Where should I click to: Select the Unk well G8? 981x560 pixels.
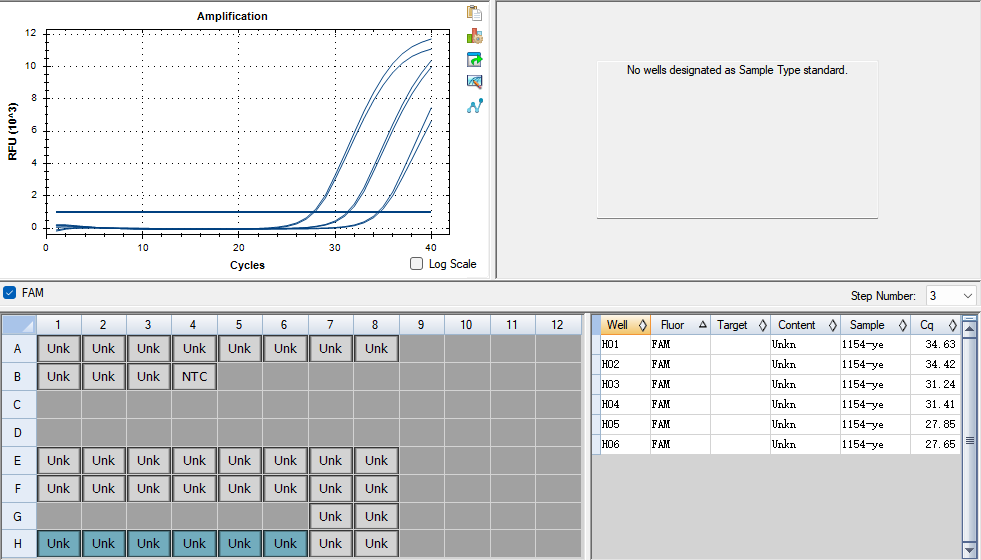[376, 516]
